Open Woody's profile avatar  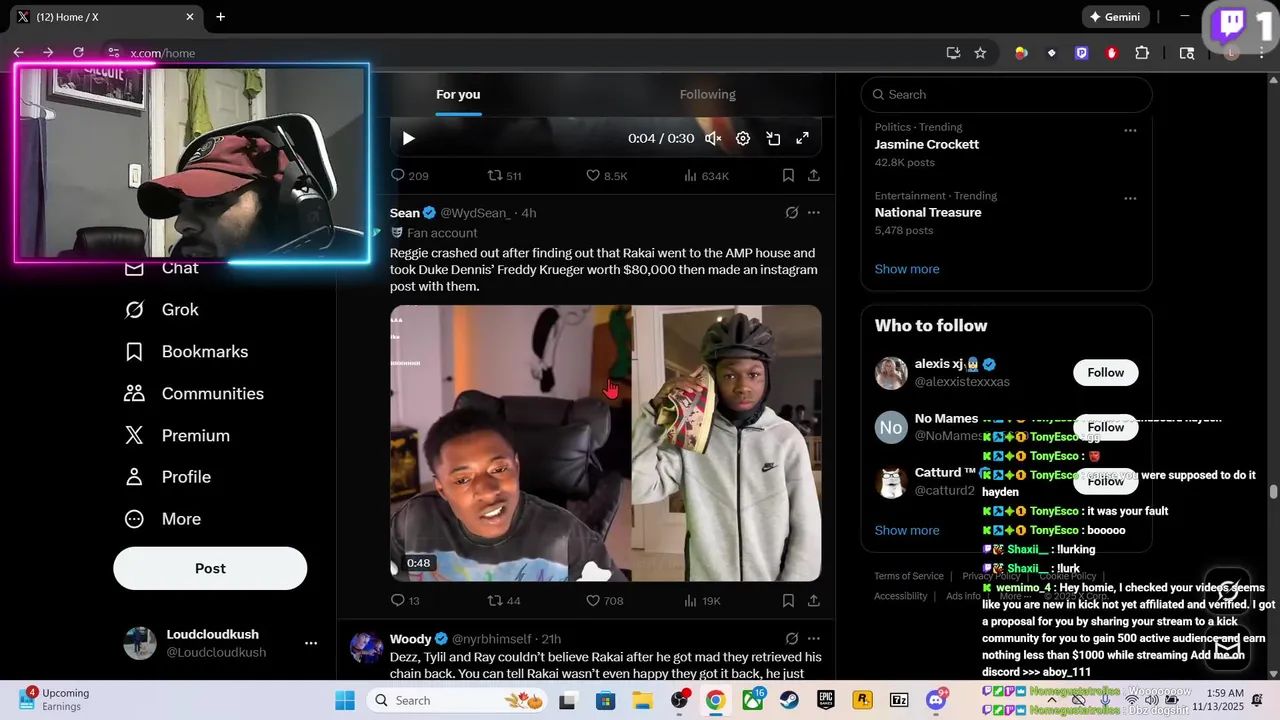[x=366, y=648]
